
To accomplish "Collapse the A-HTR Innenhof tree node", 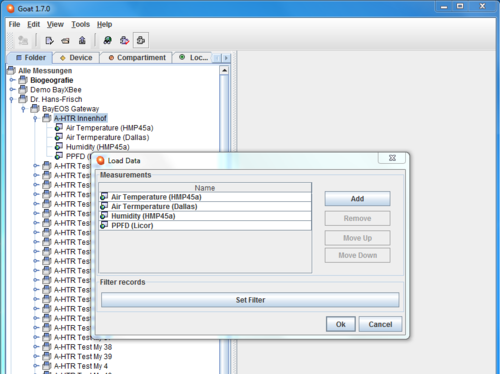I will tap(35, 118).
